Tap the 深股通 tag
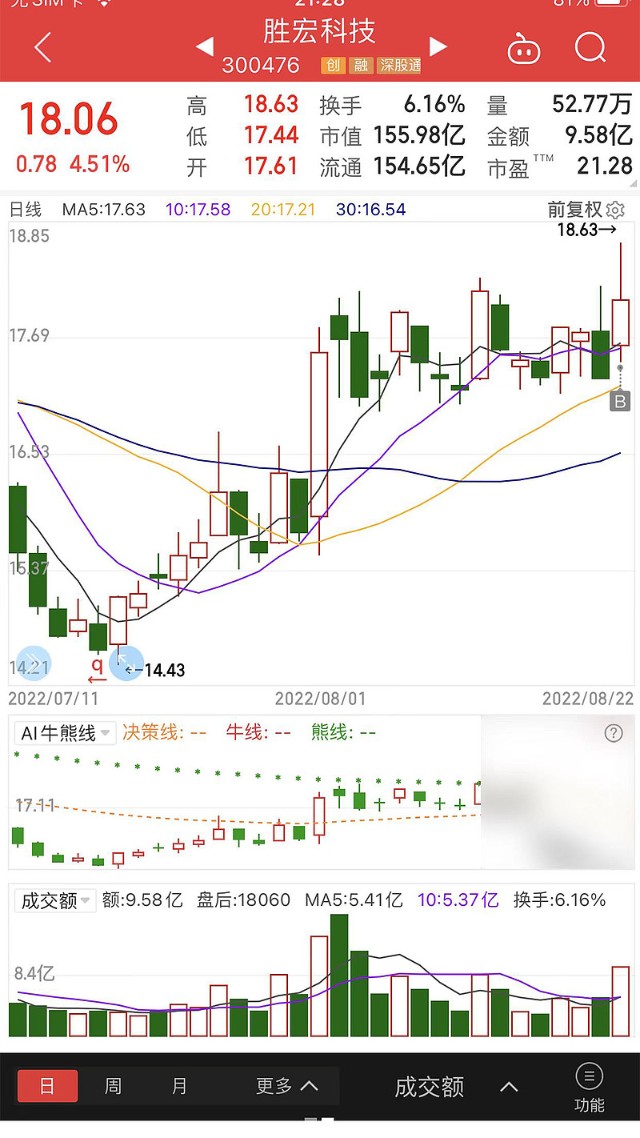Viewport: 640px width, 1138px height. [401, 66]
